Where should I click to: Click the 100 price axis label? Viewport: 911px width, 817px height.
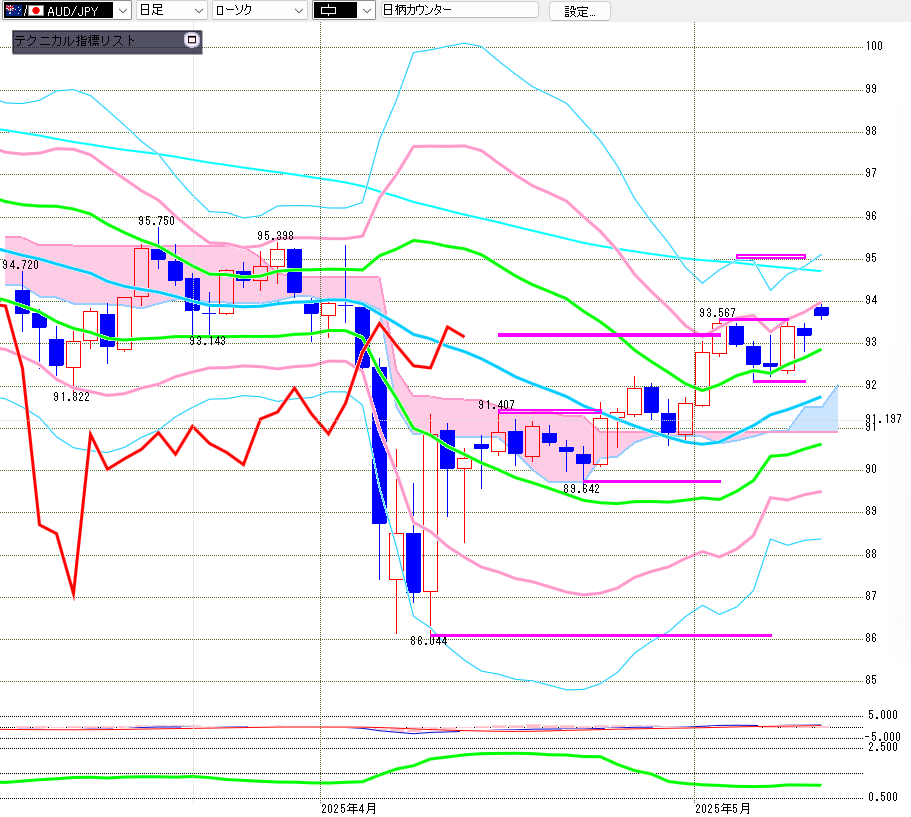pos(874,46)
